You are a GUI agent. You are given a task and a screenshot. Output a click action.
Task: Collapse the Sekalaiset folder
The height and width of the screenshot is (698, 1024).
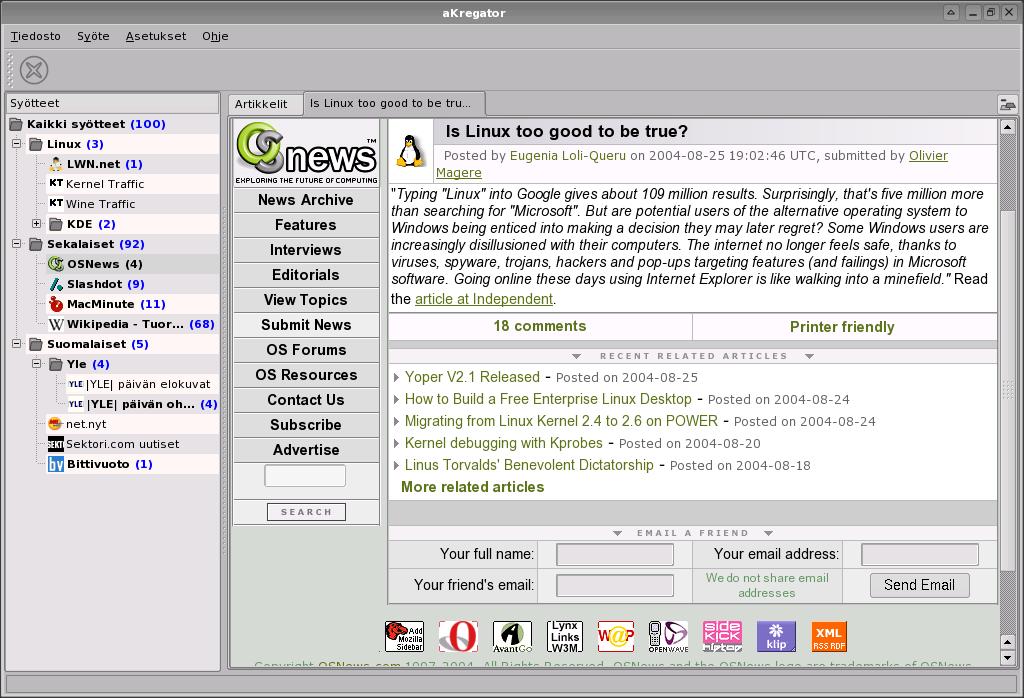point(17,244)
